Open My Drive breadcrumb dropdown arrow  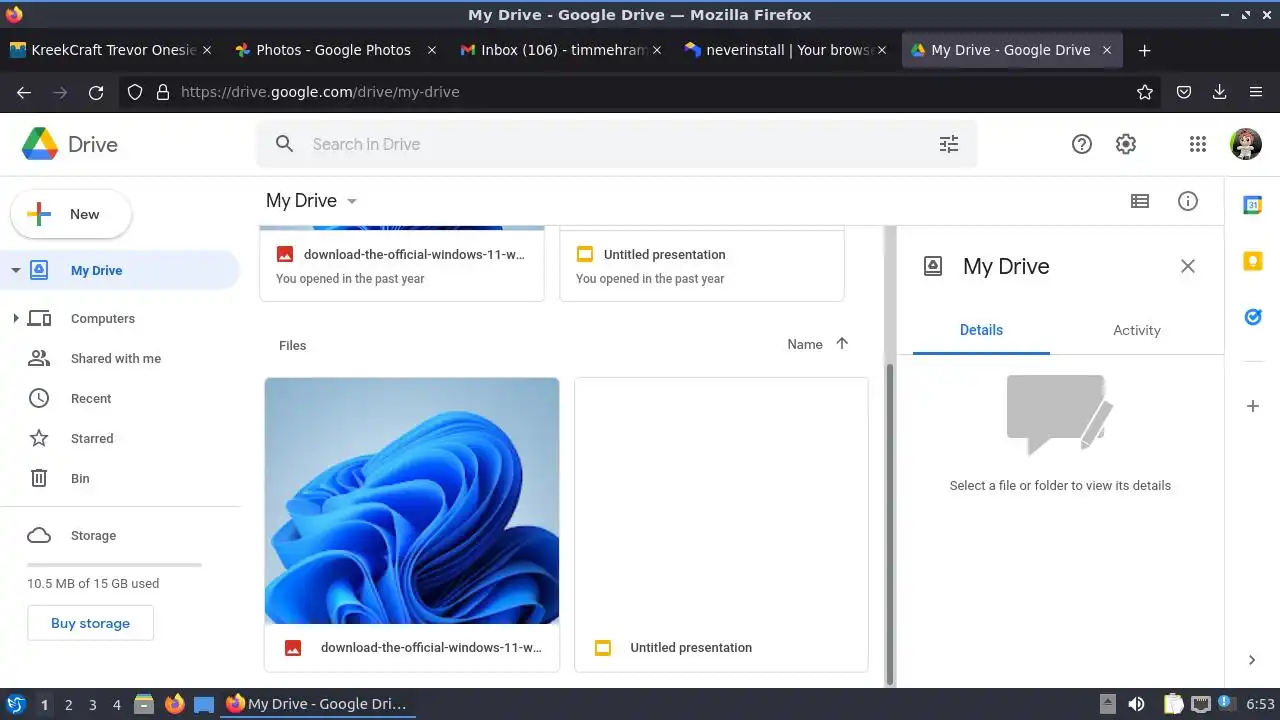[x=352, y=201]
